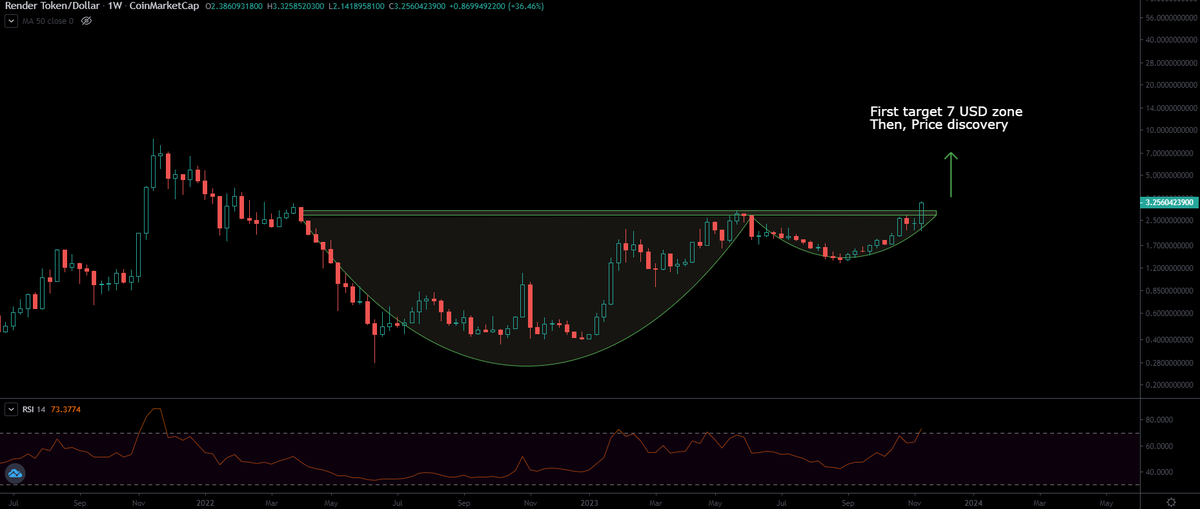
Task: Click the TradingView cloud logo icon
Action: (x=14, y=475)
